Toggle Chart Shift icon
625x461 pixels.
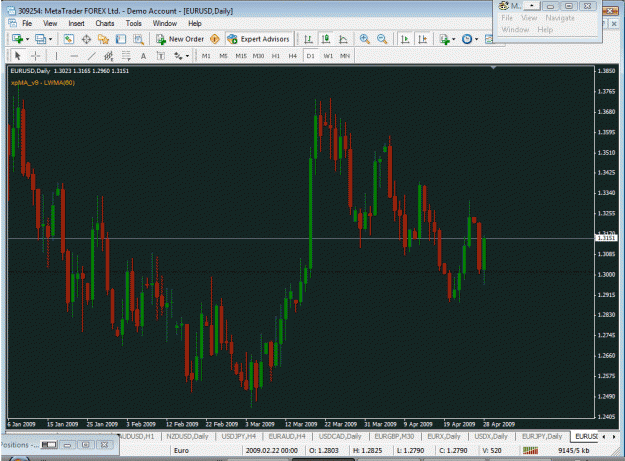click(x=423, y=39)
